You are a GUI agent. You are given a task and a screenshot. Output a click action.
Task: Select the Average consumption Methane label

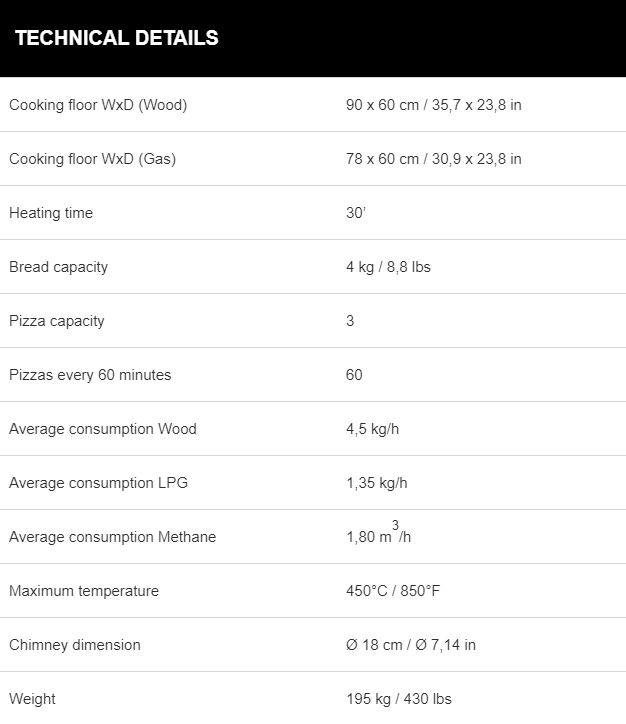click(x=113, y=537)
